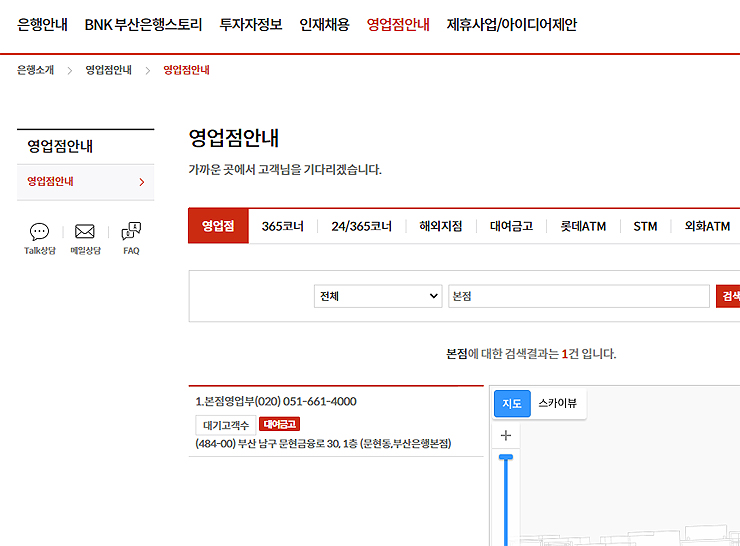
Task: Switch to the STM tab
Action: pos(645,227)
